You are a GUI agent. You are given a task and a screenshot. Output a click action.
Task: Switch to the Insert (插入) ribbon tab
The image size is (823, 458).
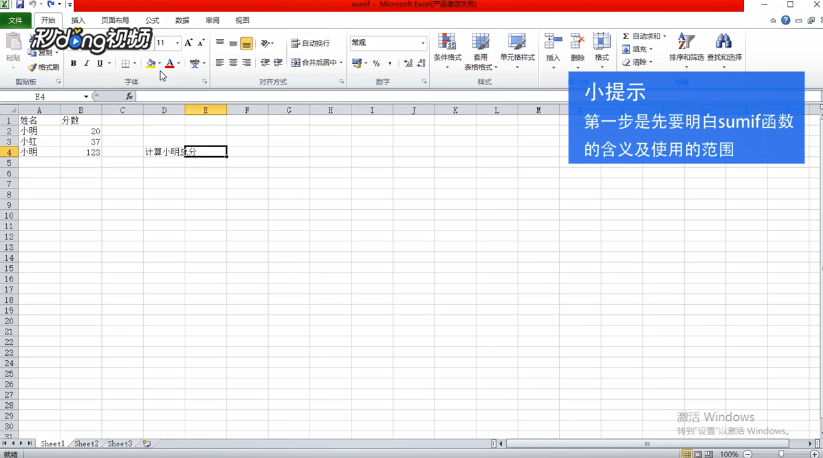click(78, 20)
